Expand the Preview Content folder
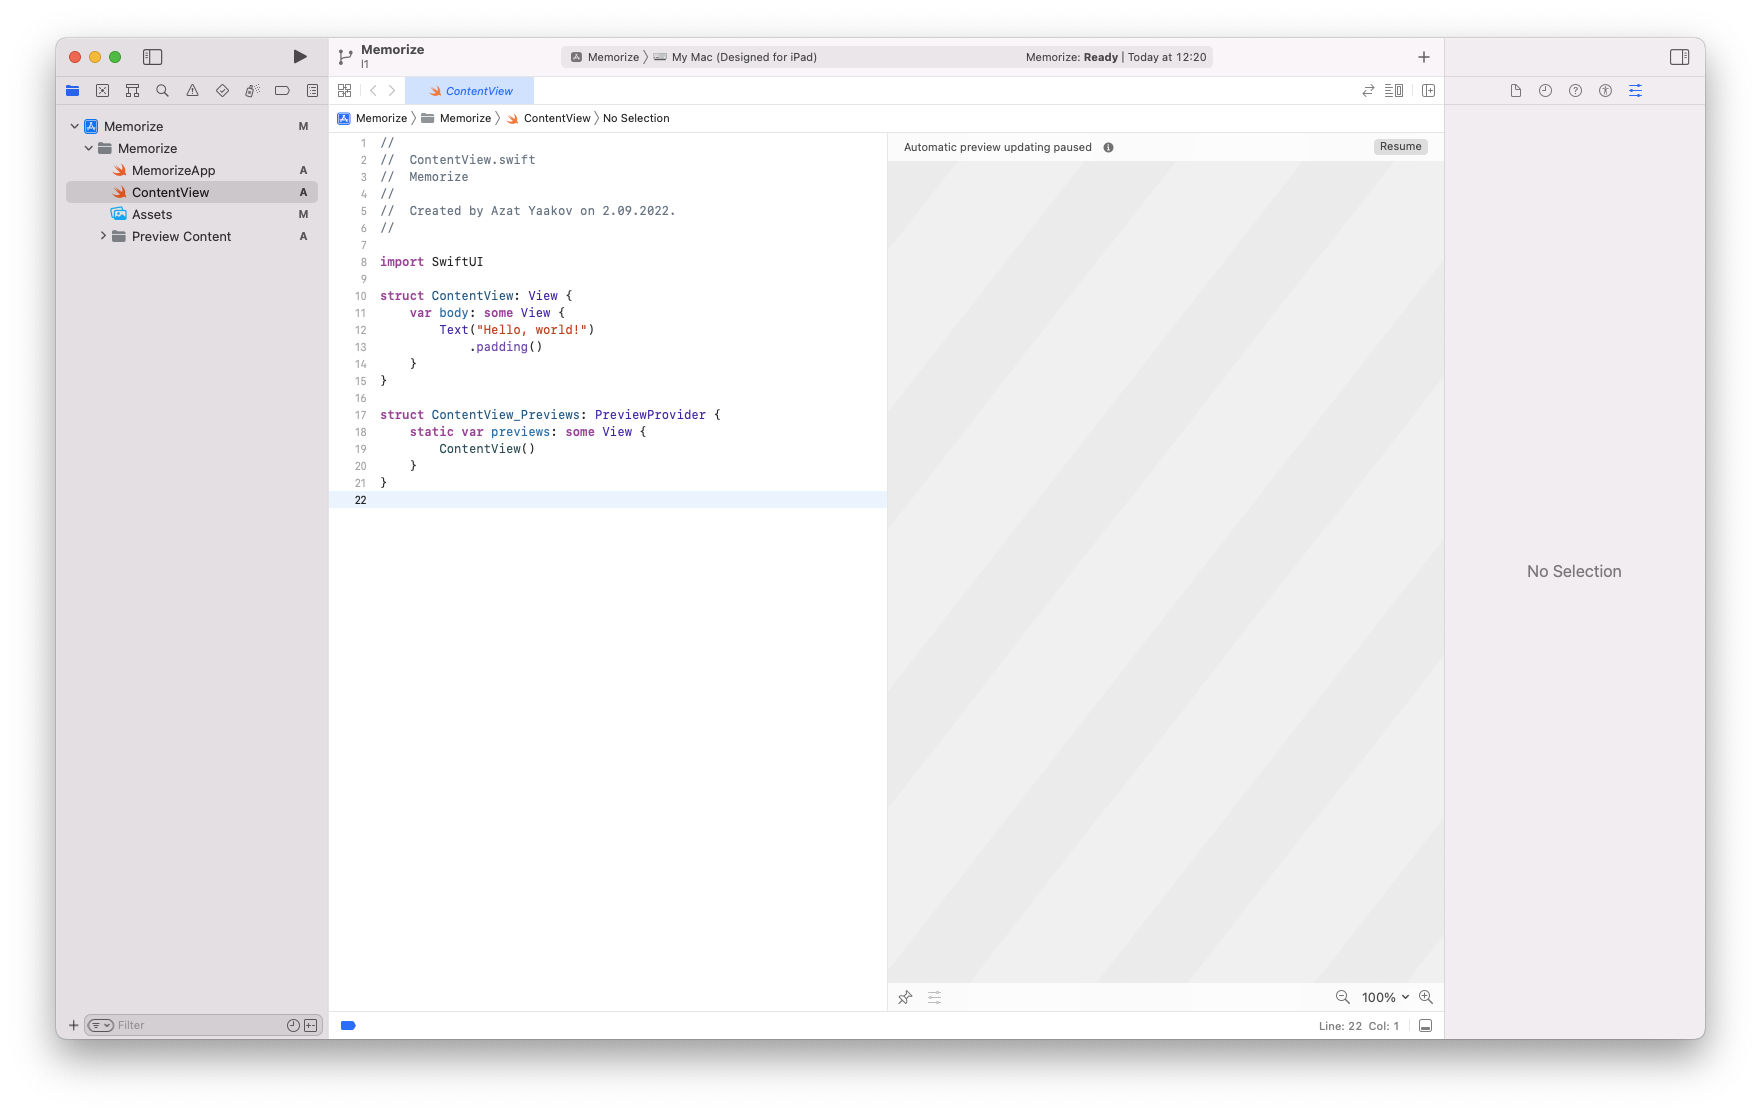The image size is (1761, 1113). pyautogui.click(x=103, y=236)
